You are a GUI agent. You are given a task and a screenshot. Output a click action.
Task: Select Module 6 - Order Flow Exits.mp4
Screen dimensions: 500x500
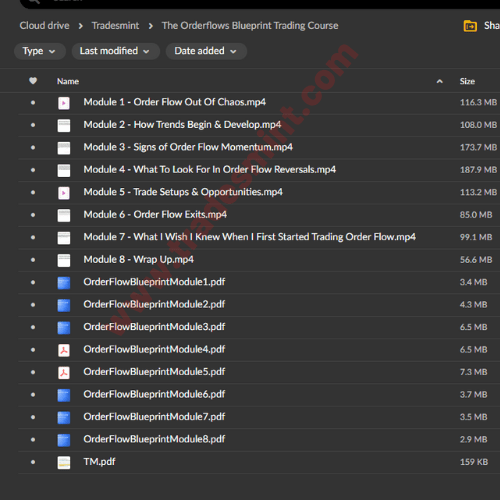click(155, 214)
